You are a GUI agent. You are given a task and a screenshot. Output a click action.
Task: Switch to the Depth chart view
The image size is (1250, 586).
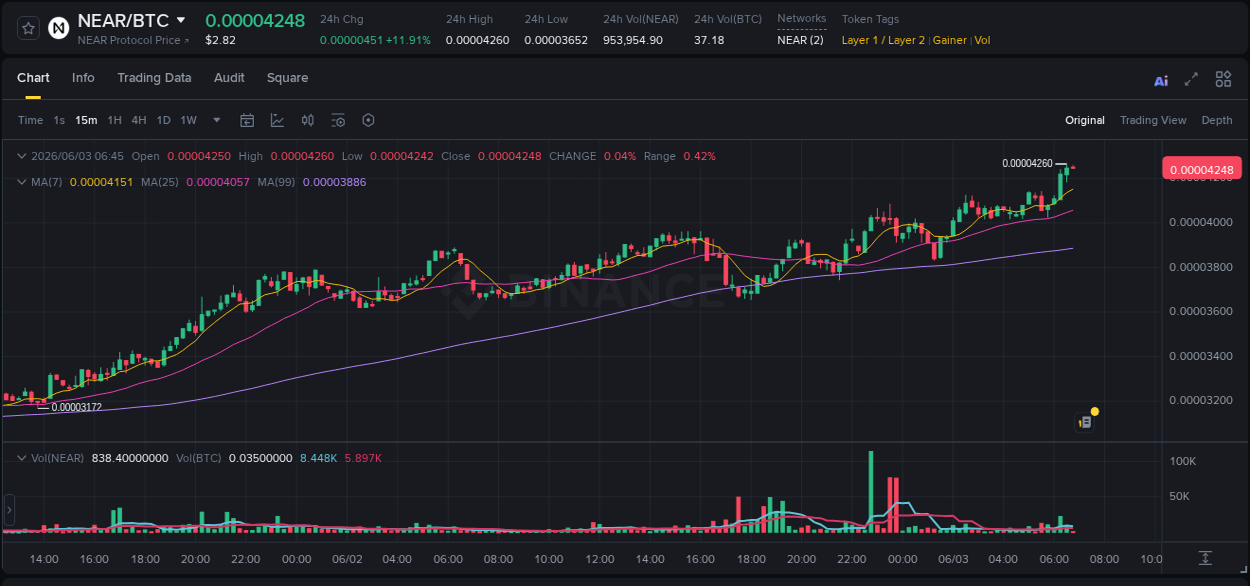pos(1217,120)
